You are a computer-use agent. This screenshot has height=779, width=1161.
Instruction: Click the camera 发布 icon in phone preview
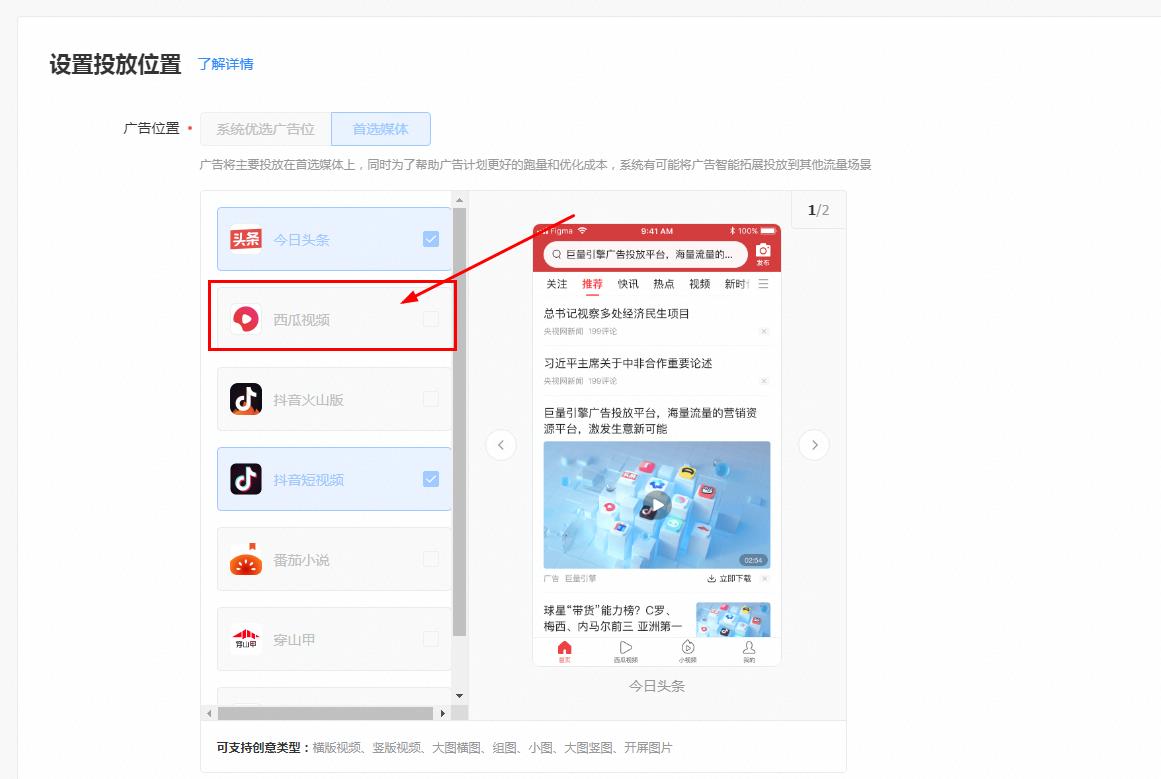763,253
